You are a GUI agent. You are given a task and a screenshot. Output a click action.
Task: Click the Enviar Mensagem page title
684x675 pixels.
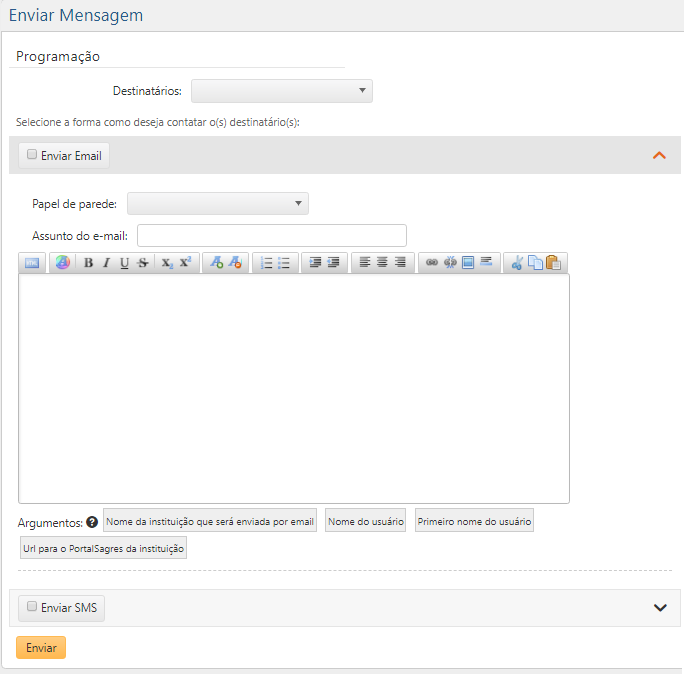76,15
